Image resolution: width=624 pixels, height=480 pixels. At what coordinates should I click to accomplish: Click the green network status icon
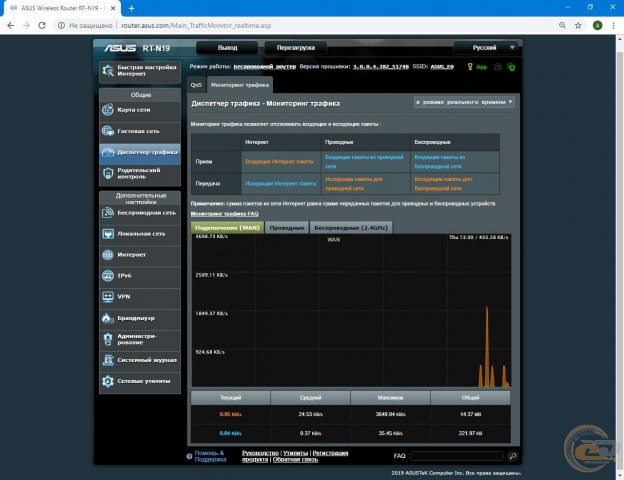(511, 67)
